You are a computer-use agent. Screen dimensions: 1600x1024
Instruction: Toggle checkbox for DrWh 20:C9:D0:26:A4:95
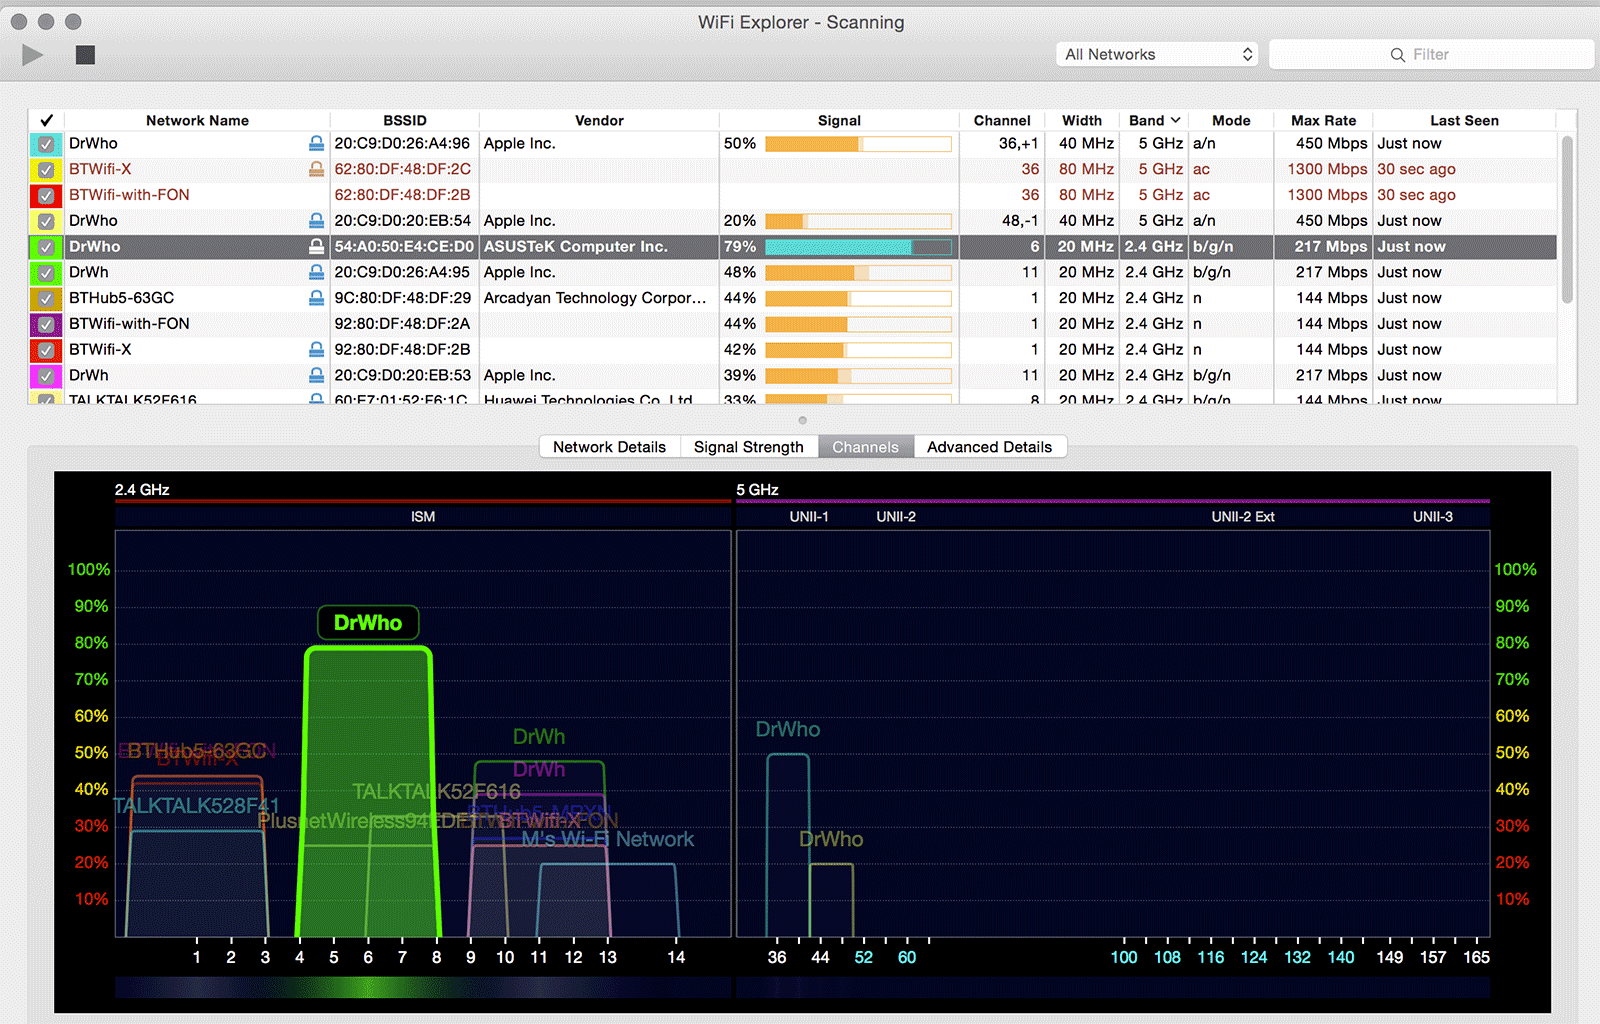click(46, 273)
